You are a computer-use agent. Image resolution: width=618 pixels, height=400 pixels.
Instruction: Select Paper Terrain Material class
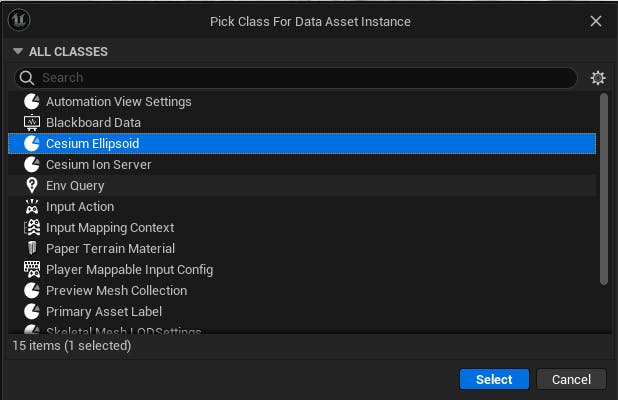click(302, 248)
